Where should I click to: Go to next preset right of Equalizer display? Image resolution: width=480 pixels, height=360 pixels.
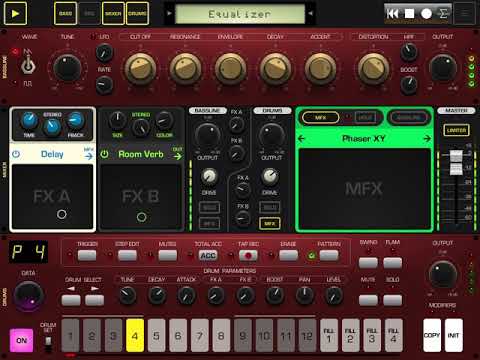[311, 13]
